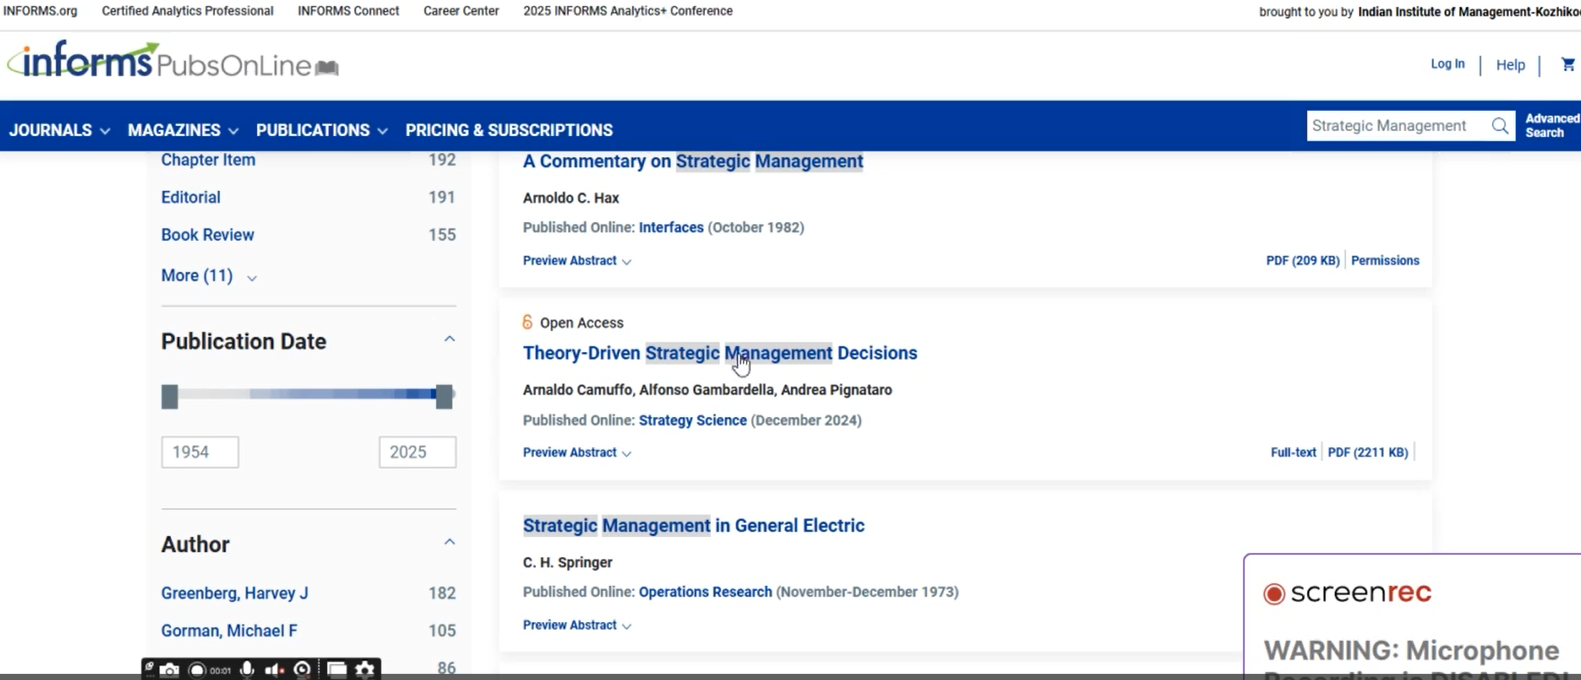This screenshot has height=680, width=1581.
Task: Click the INFORMS PubsOnLine logo
Action: (172, 63)
